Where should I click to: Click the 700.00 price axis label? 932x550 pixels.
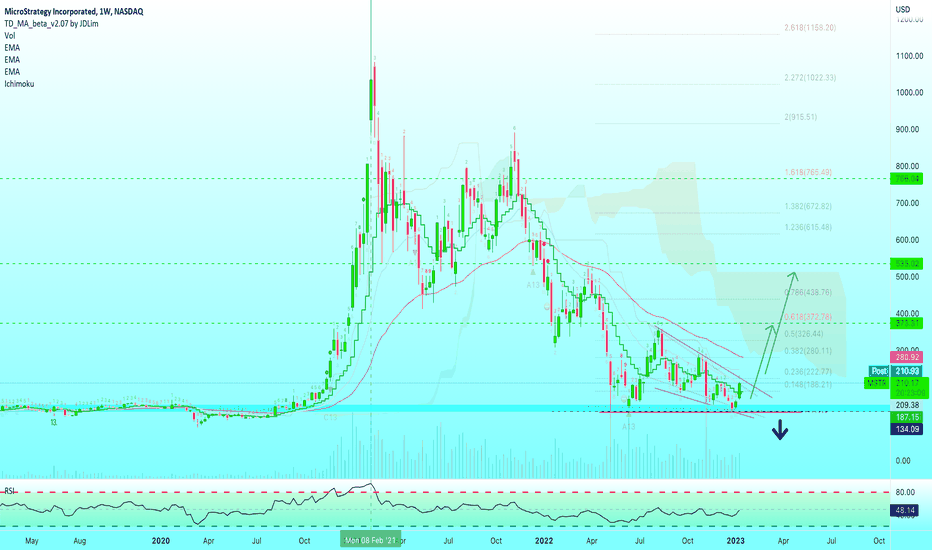909,203
